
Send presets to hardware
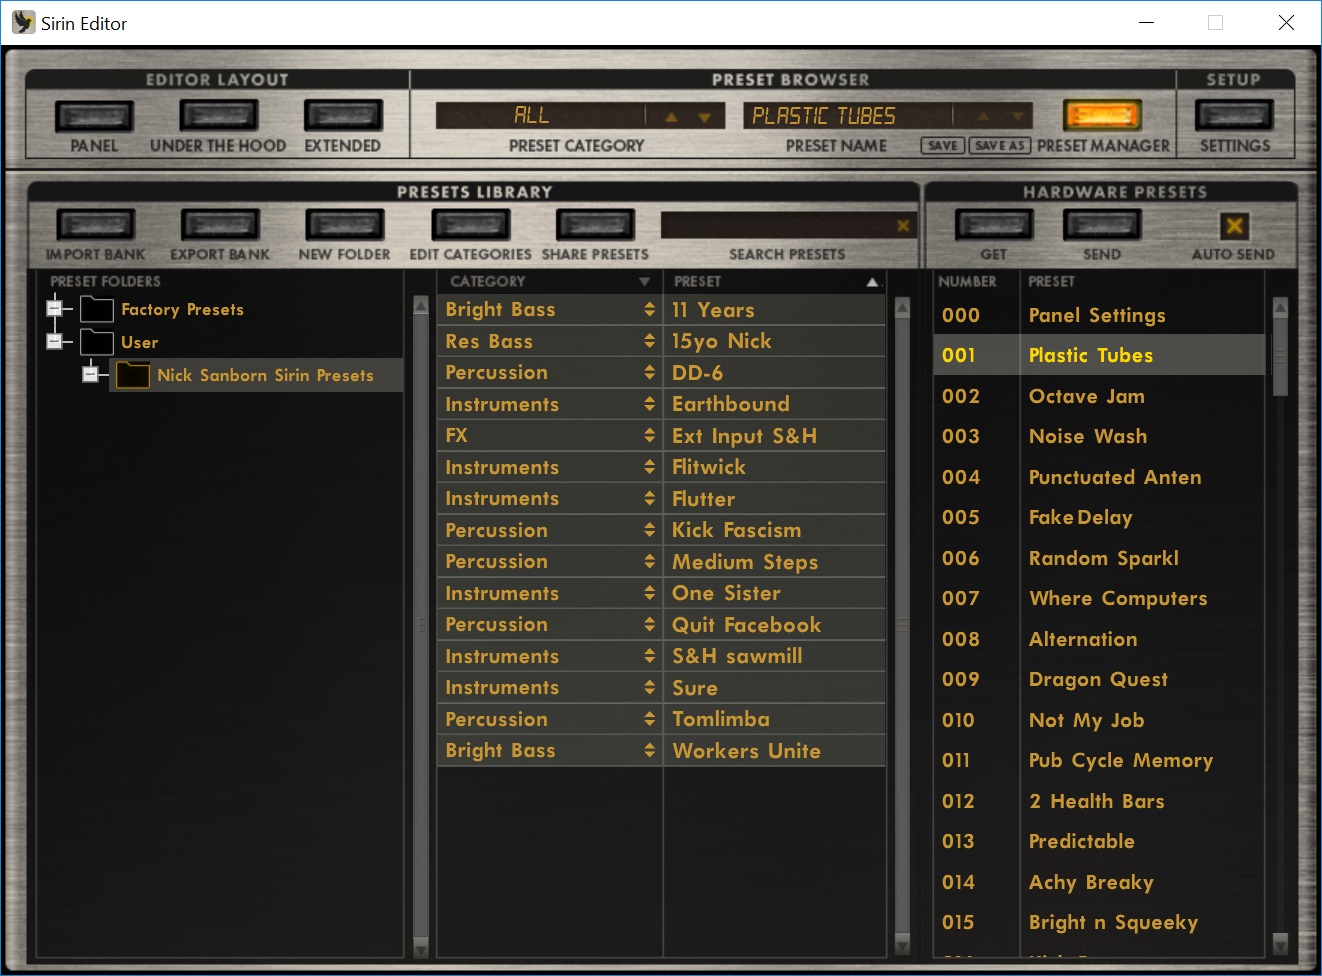tap(1102, 225)
